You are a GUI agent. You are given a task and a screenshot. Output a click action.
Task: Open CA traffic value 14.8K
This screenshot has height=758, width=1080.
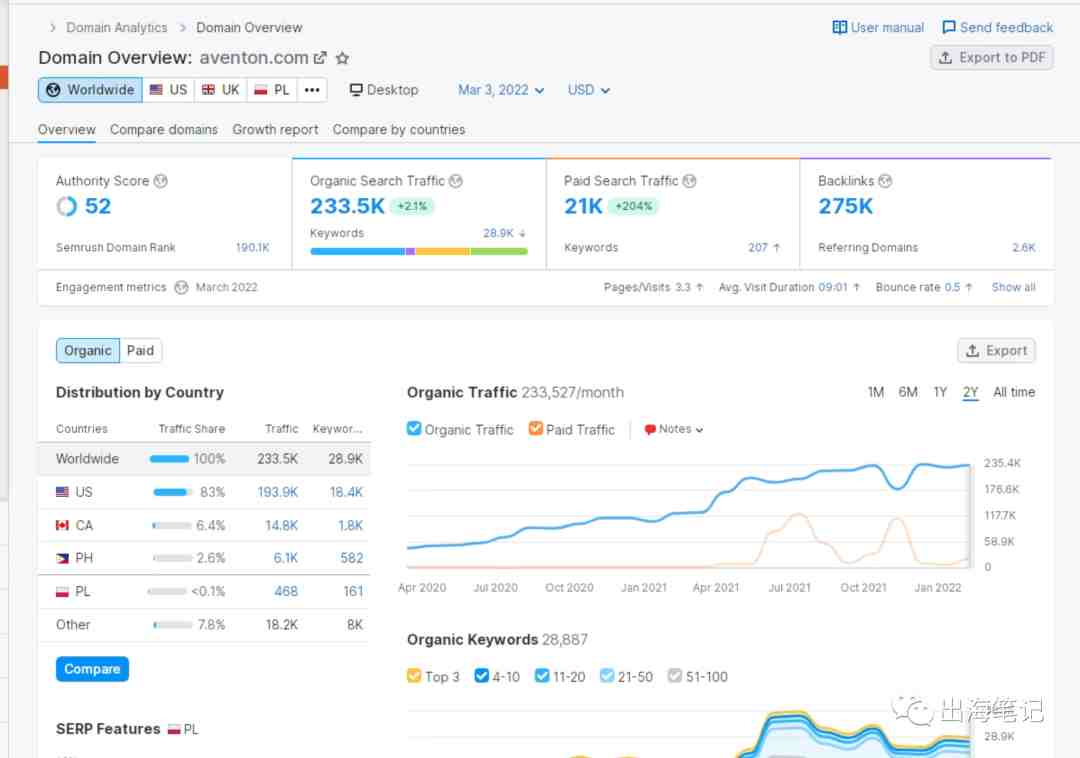tap(282, 525)
